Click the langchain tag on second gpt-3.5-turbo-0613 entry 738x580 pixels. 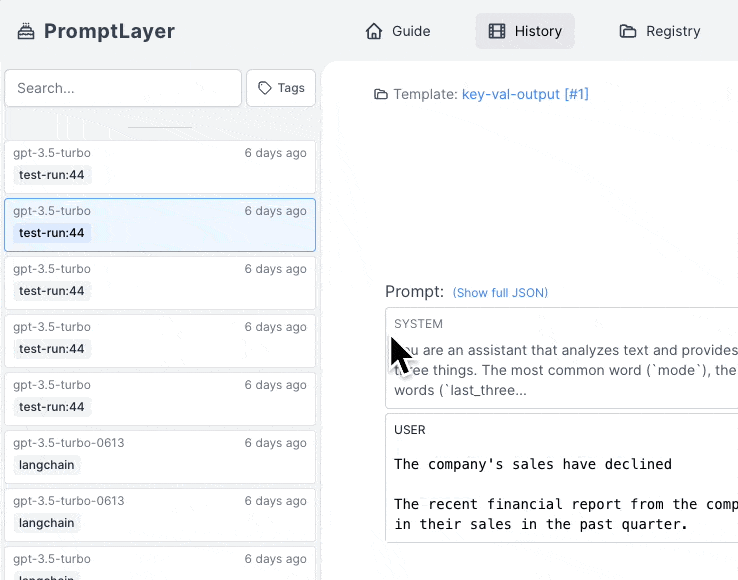[47, 523]
